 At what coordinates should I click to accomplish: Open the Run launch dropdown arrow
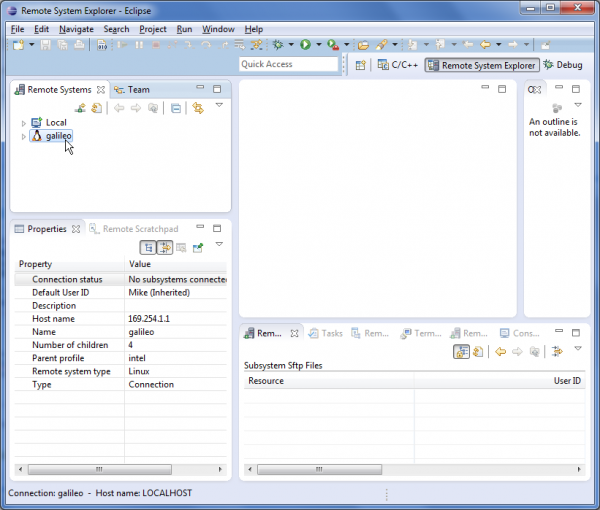318,45
